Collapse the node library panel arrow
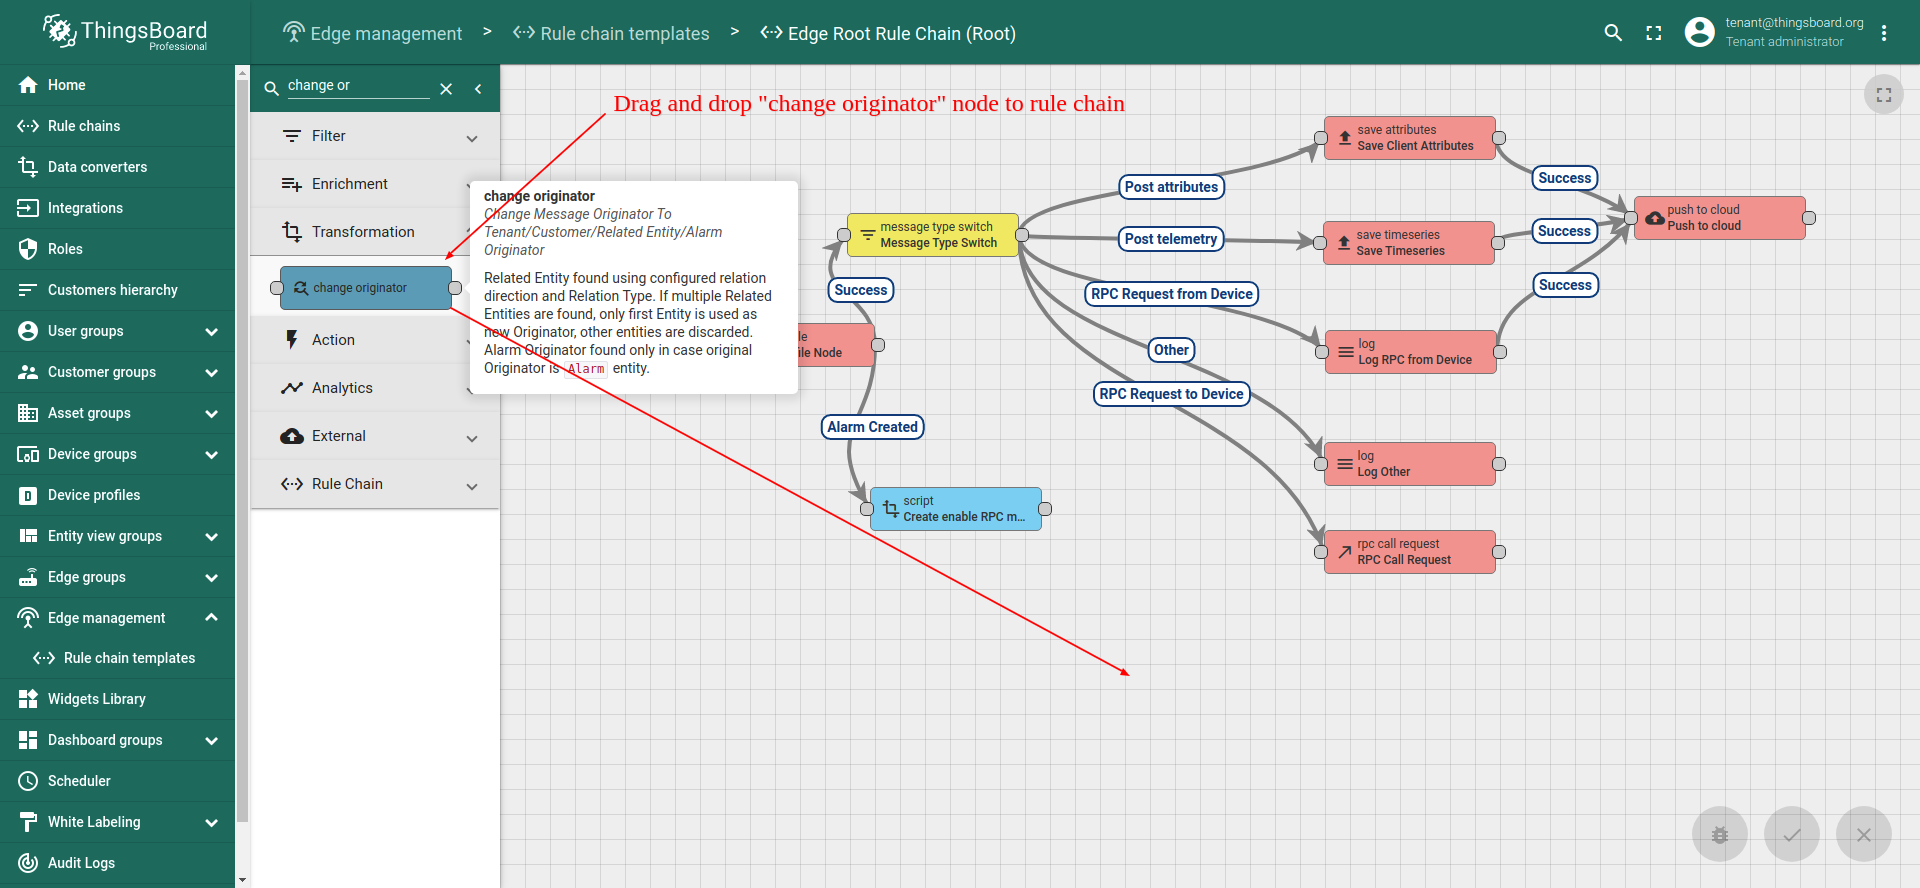The width and height of the screenshot is (1920, 888). pos(478,89)
